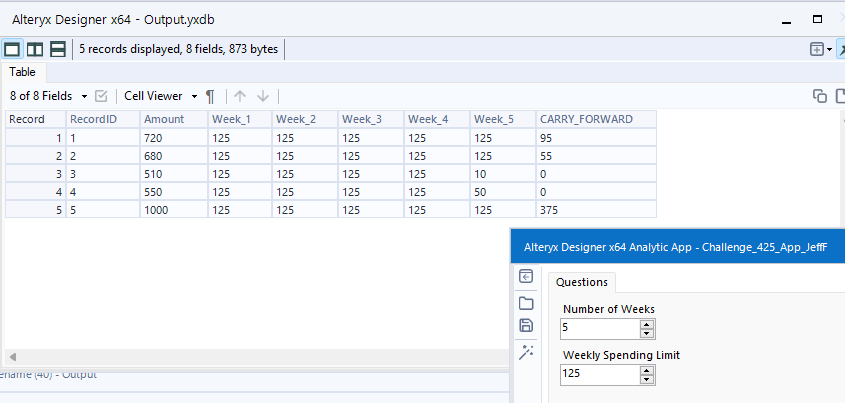Viewport: 845px width, 403px height.
Task: Select row 5 record number cell
Action: [x=36, y=210]
